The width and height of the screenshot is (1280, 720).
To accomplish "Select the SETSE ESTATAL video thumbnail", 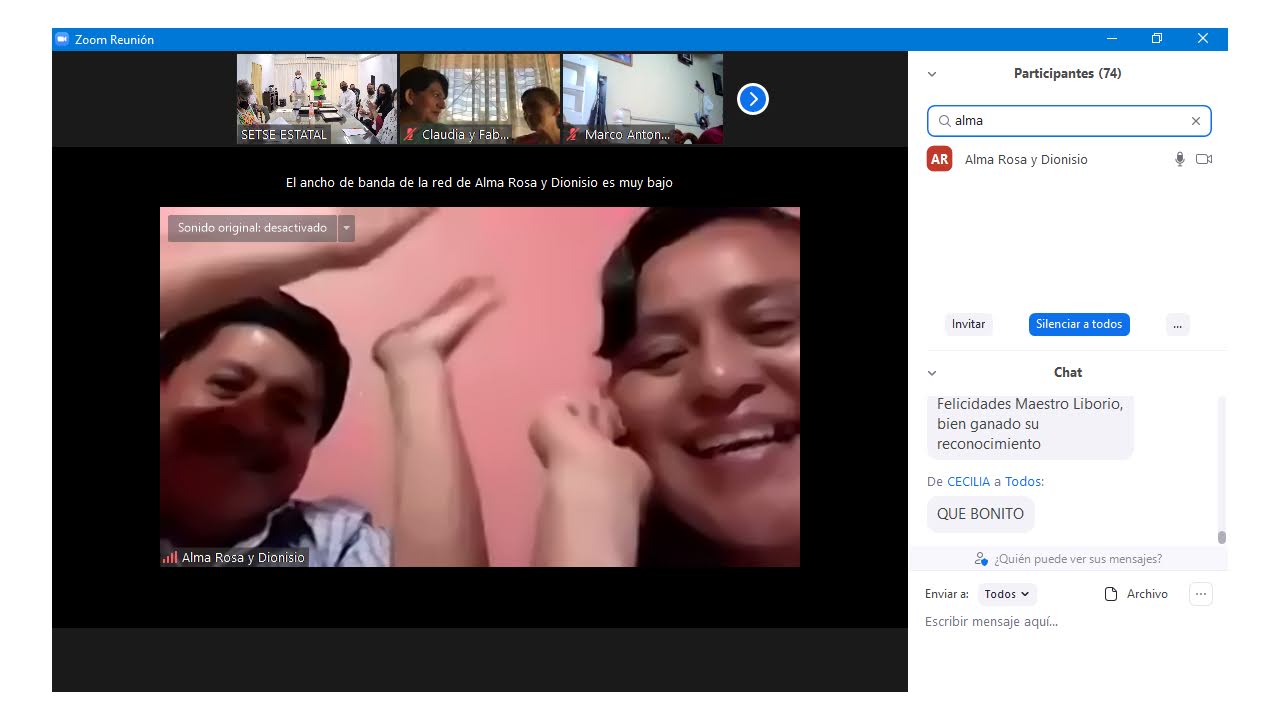I will (316, 99).
